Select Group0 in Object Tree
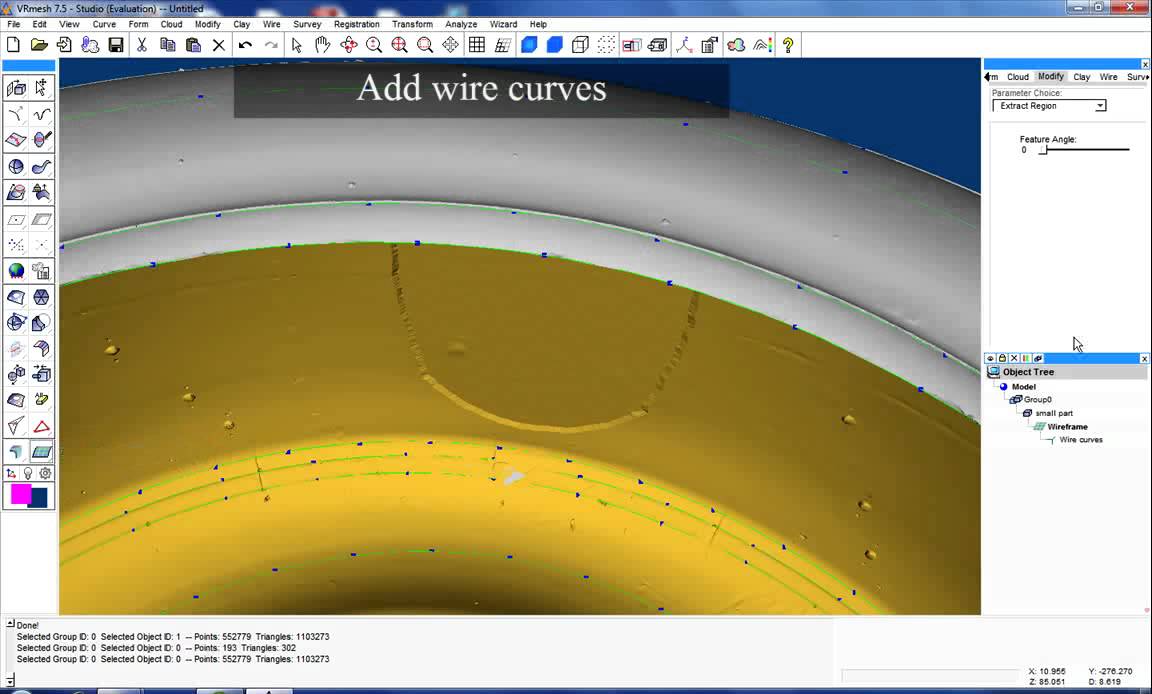The image size is (1152, 694). click(1037, 400)
